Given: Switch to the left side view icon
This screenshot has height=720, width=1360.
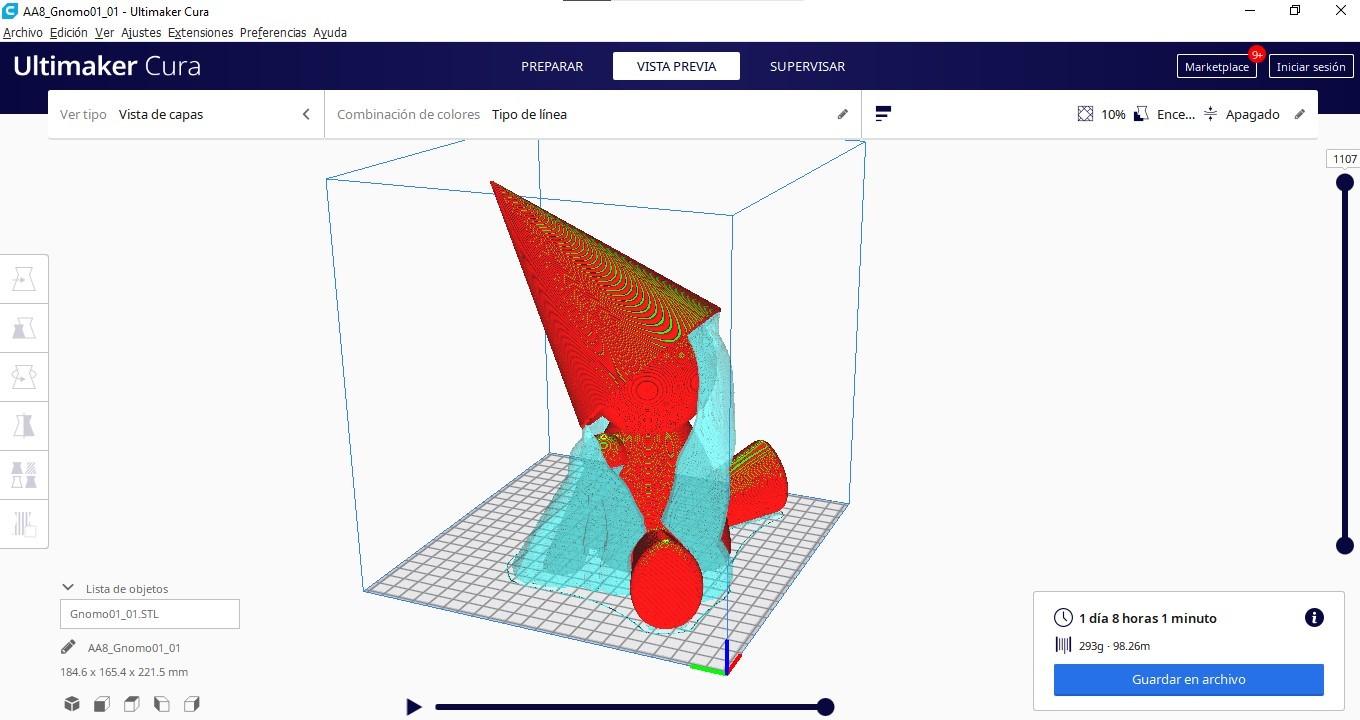Looking at the screenshot, I should click(x=162, y=704).
